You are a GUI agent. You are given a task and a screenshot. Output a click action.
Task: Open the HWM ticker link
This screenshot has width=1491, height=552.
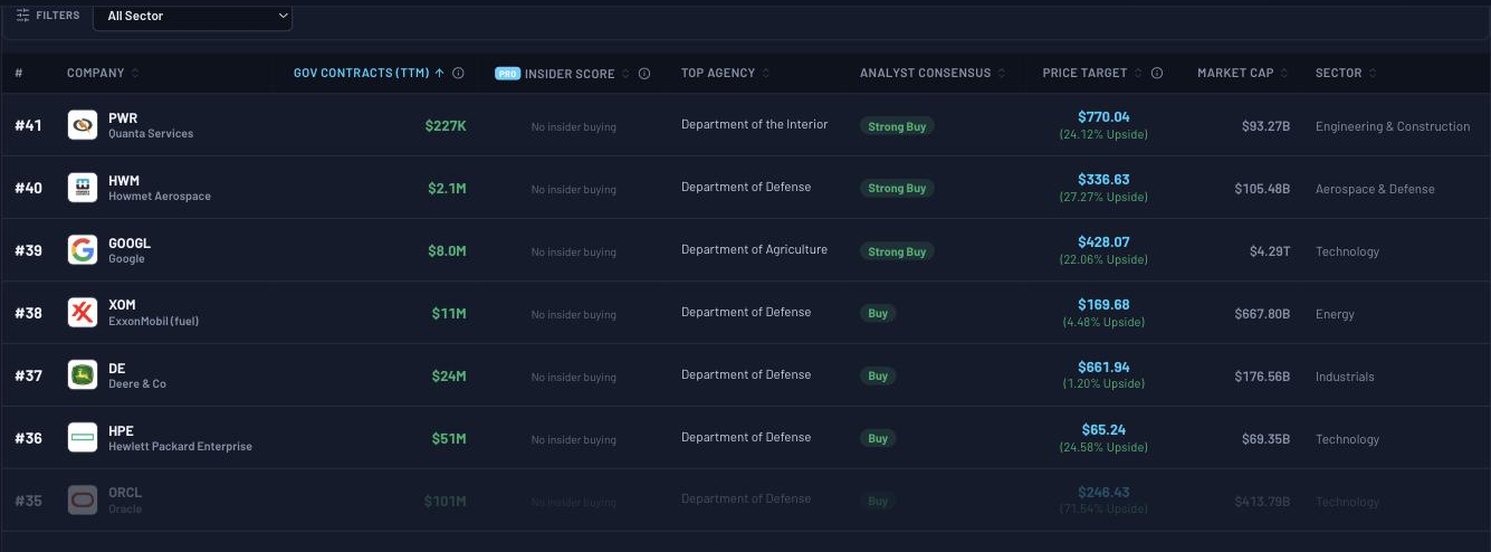[x=124, y=181]
